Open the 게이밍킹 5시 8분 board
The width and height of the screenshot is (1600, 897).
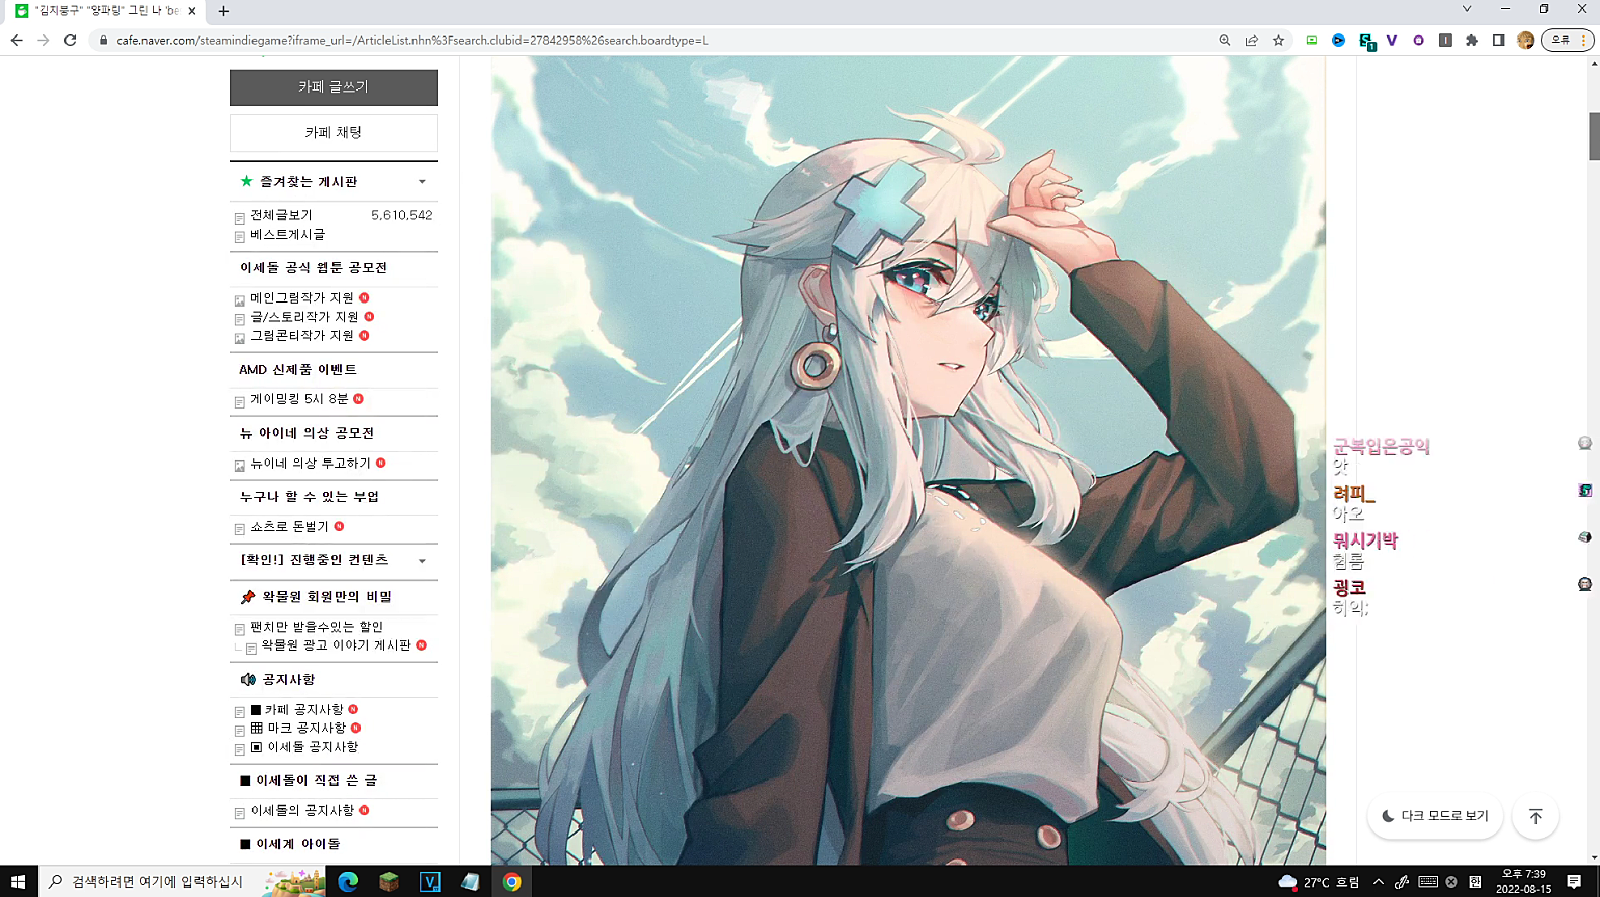click(x=299, y=399)
